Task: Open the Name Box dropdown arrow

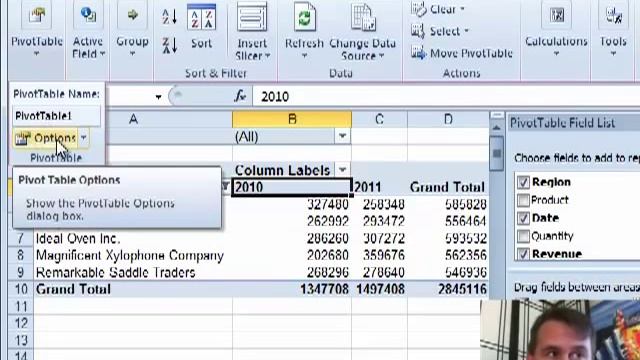Action: pos(158,97)
